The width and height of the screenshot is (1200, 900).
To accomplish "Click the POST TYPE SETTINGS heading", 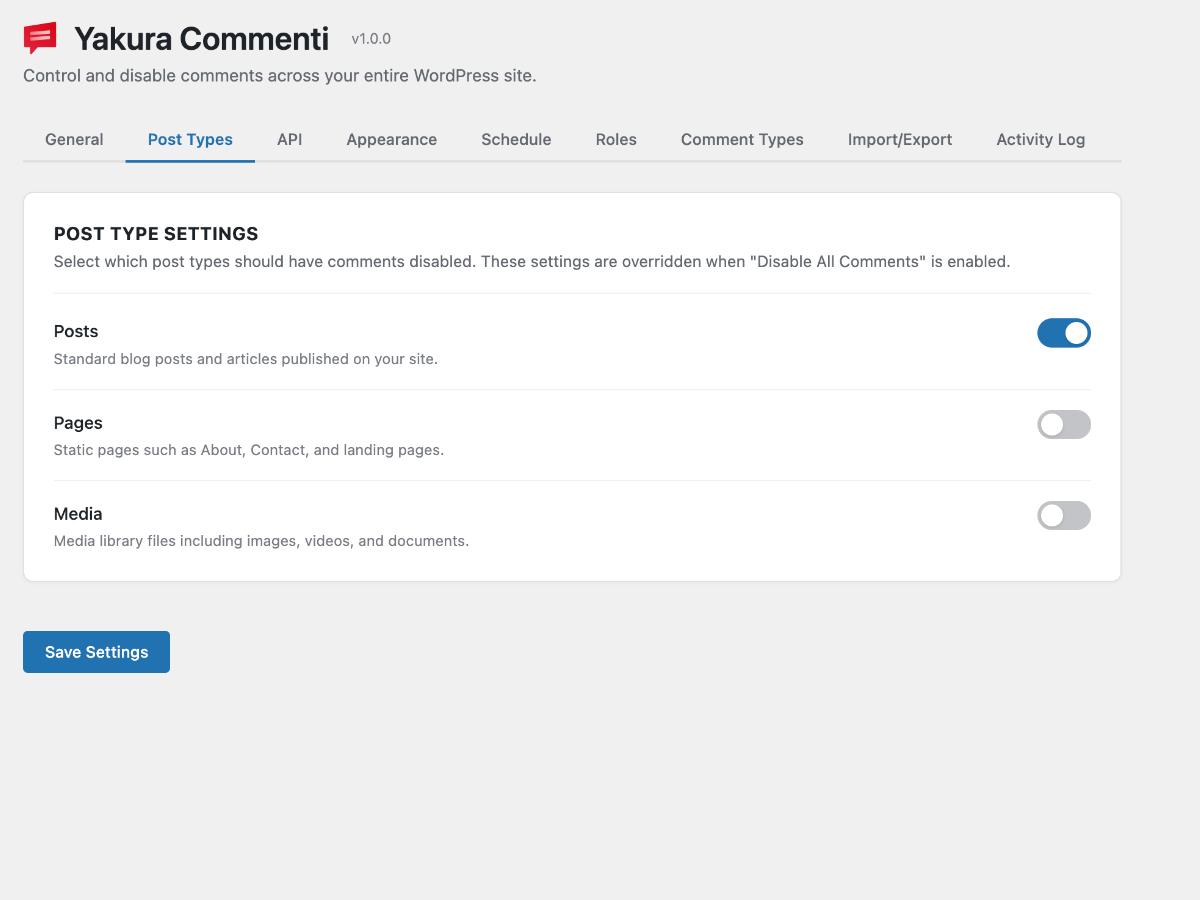I will (156, 233).
